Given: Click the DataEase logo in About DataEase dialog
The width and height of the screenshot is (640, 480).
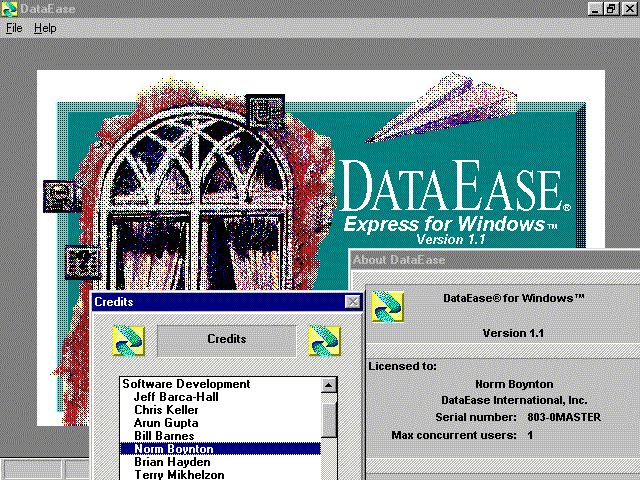Looking at the screenshot, I should click(x=388, y=307).
